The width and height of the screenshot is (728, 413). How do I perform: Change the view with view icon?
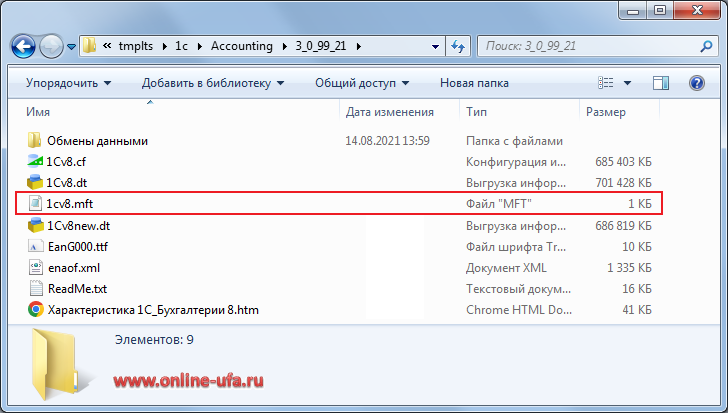(605, 83)
